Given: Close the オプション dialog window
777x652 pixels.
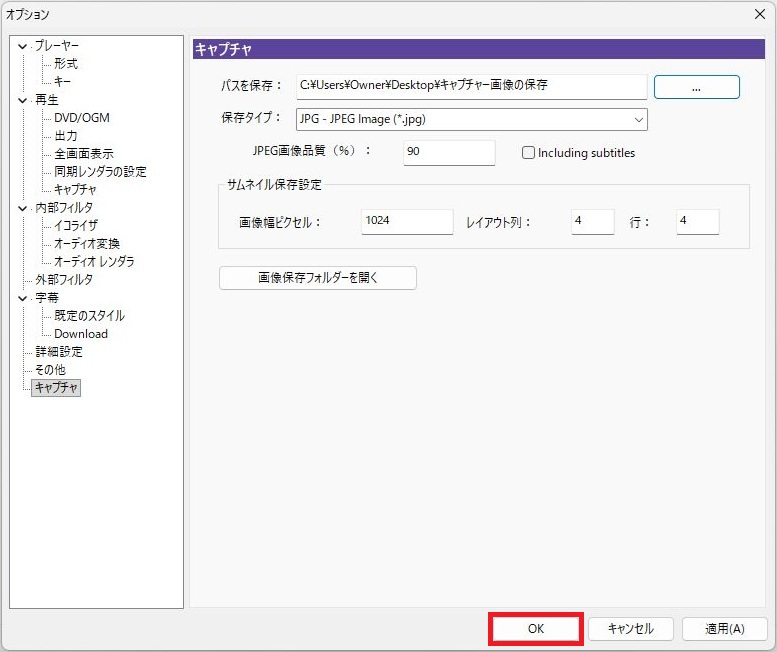Looking at the screenshot, I should click(757, 14).
